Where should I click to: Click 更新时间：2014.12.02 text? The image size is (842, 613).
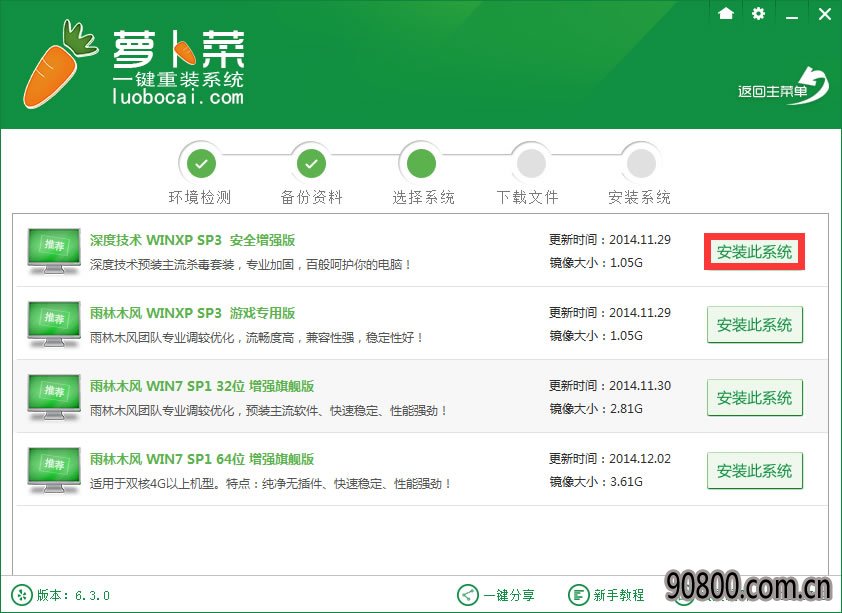(609, 458)
